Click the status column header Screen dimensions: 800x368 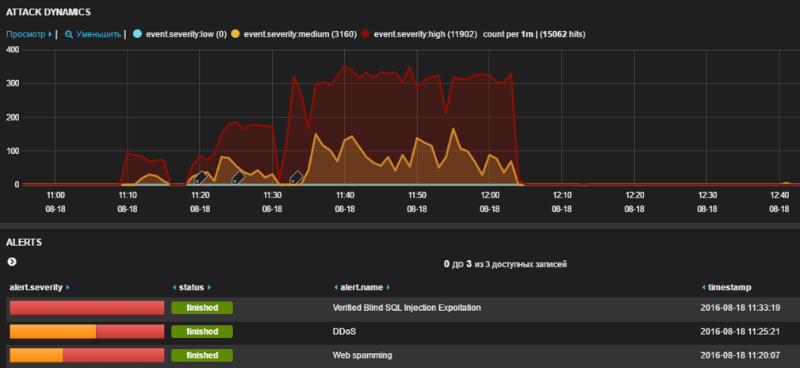191,287
